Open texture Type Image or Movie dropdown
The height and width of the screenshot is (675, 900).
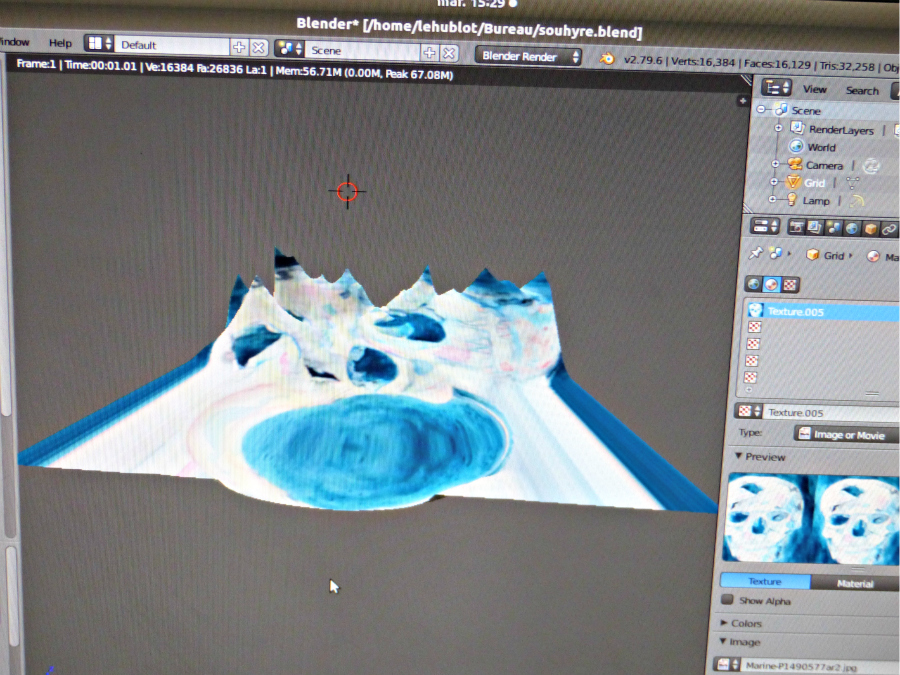(x=846, y=434)
